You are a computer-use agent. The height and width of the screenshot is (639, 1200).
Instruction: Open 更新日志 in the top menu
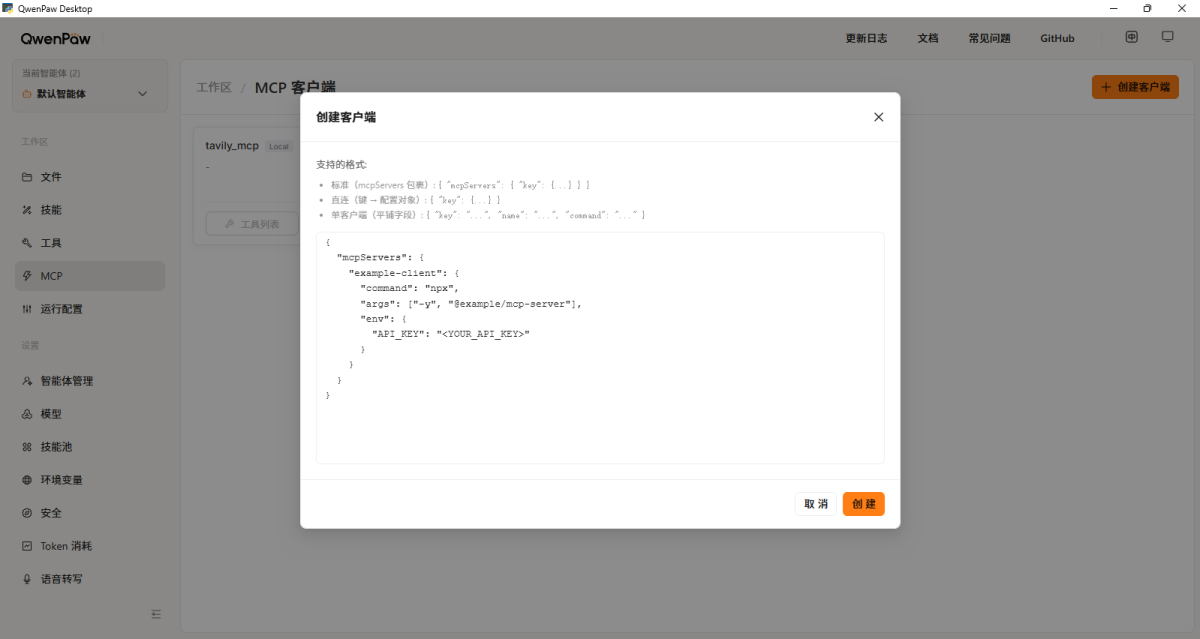click(x=866, y=38)
